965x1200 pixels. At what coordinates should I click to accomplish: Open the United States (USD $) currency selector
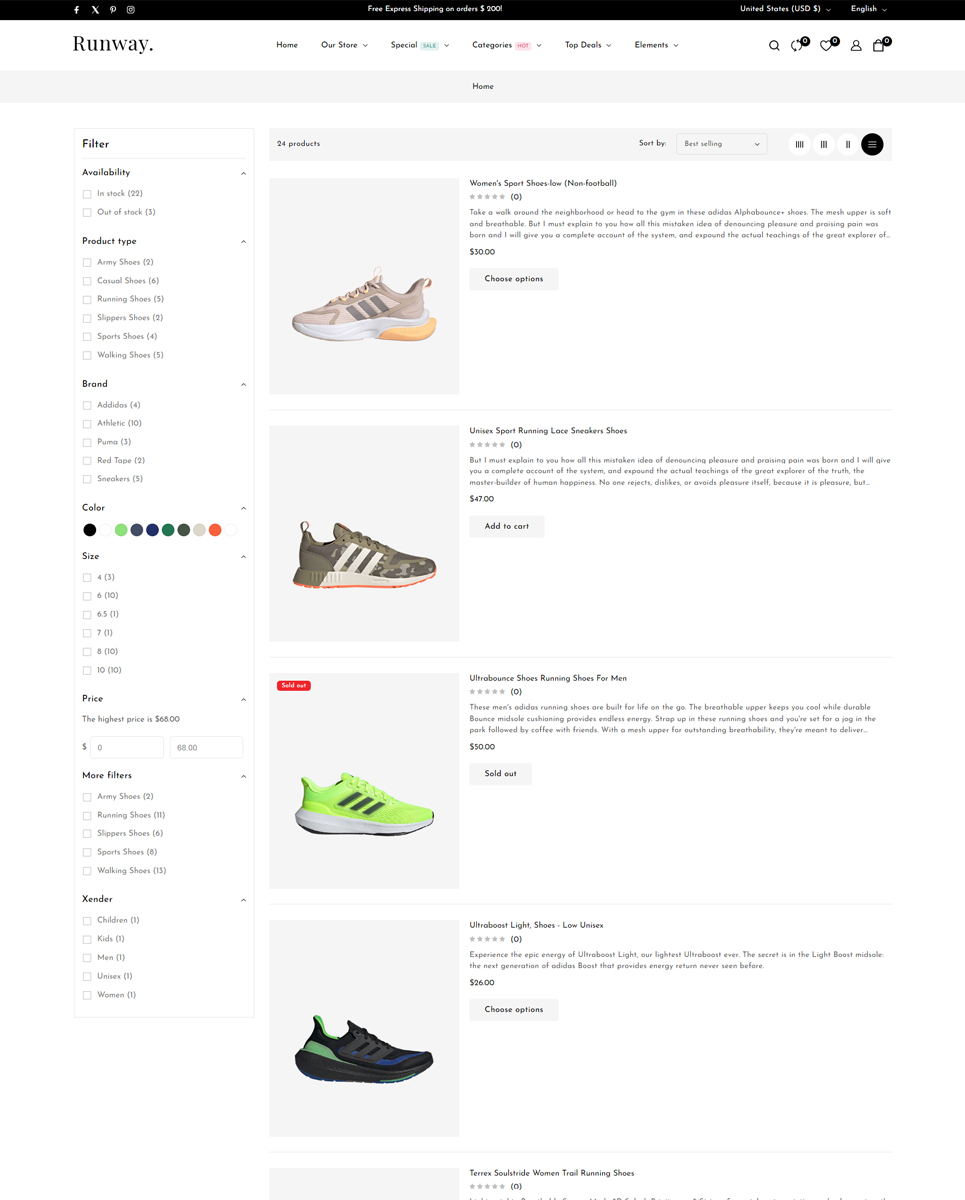(785, 9)
